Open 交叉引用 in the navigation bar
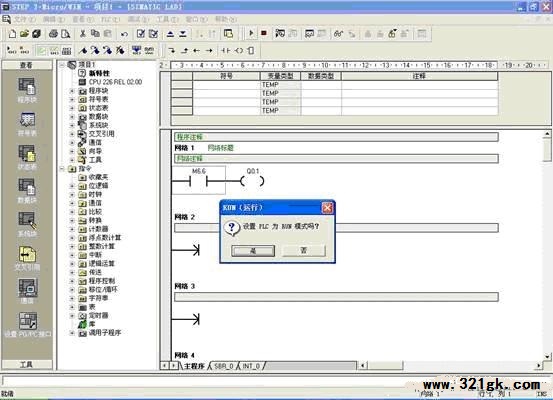Image resolution: width=553 pixels, height=400 pixels. [27, 258]
